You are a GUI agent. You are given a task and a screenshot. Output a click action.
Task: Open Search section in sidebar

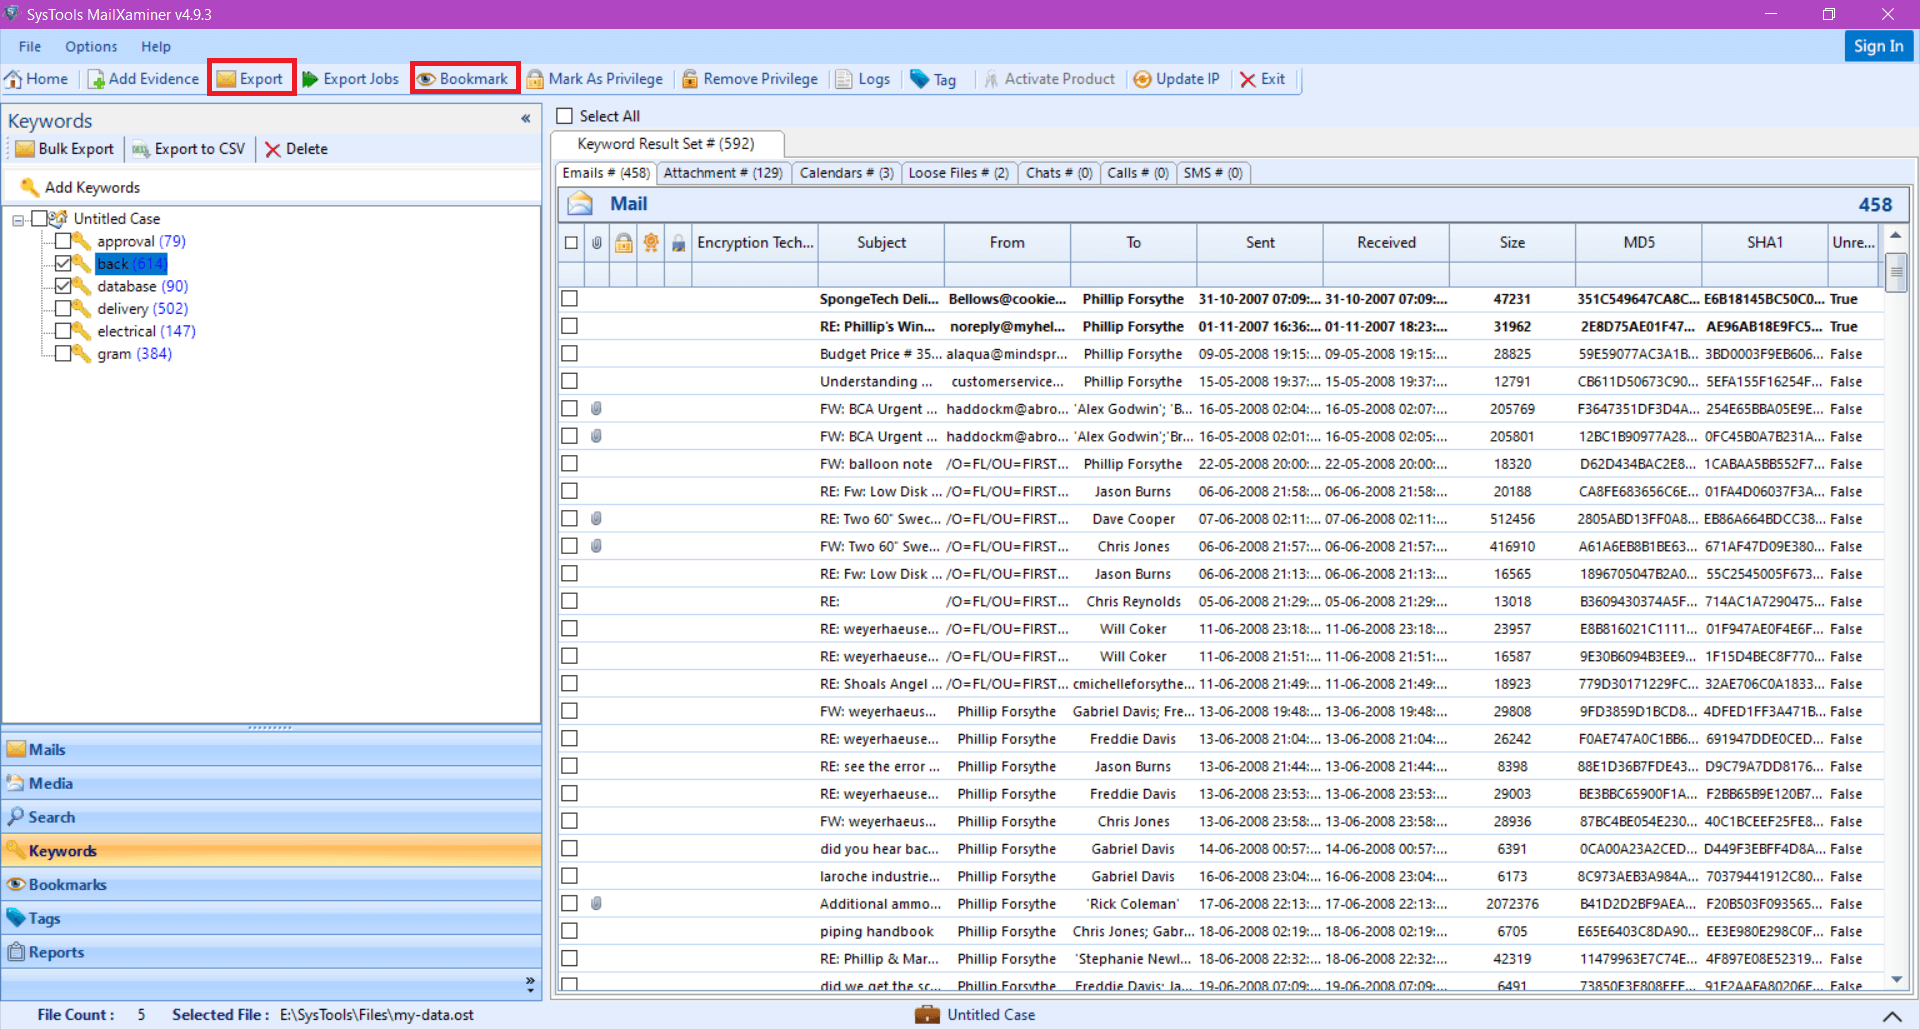click(x=271, y=817)
